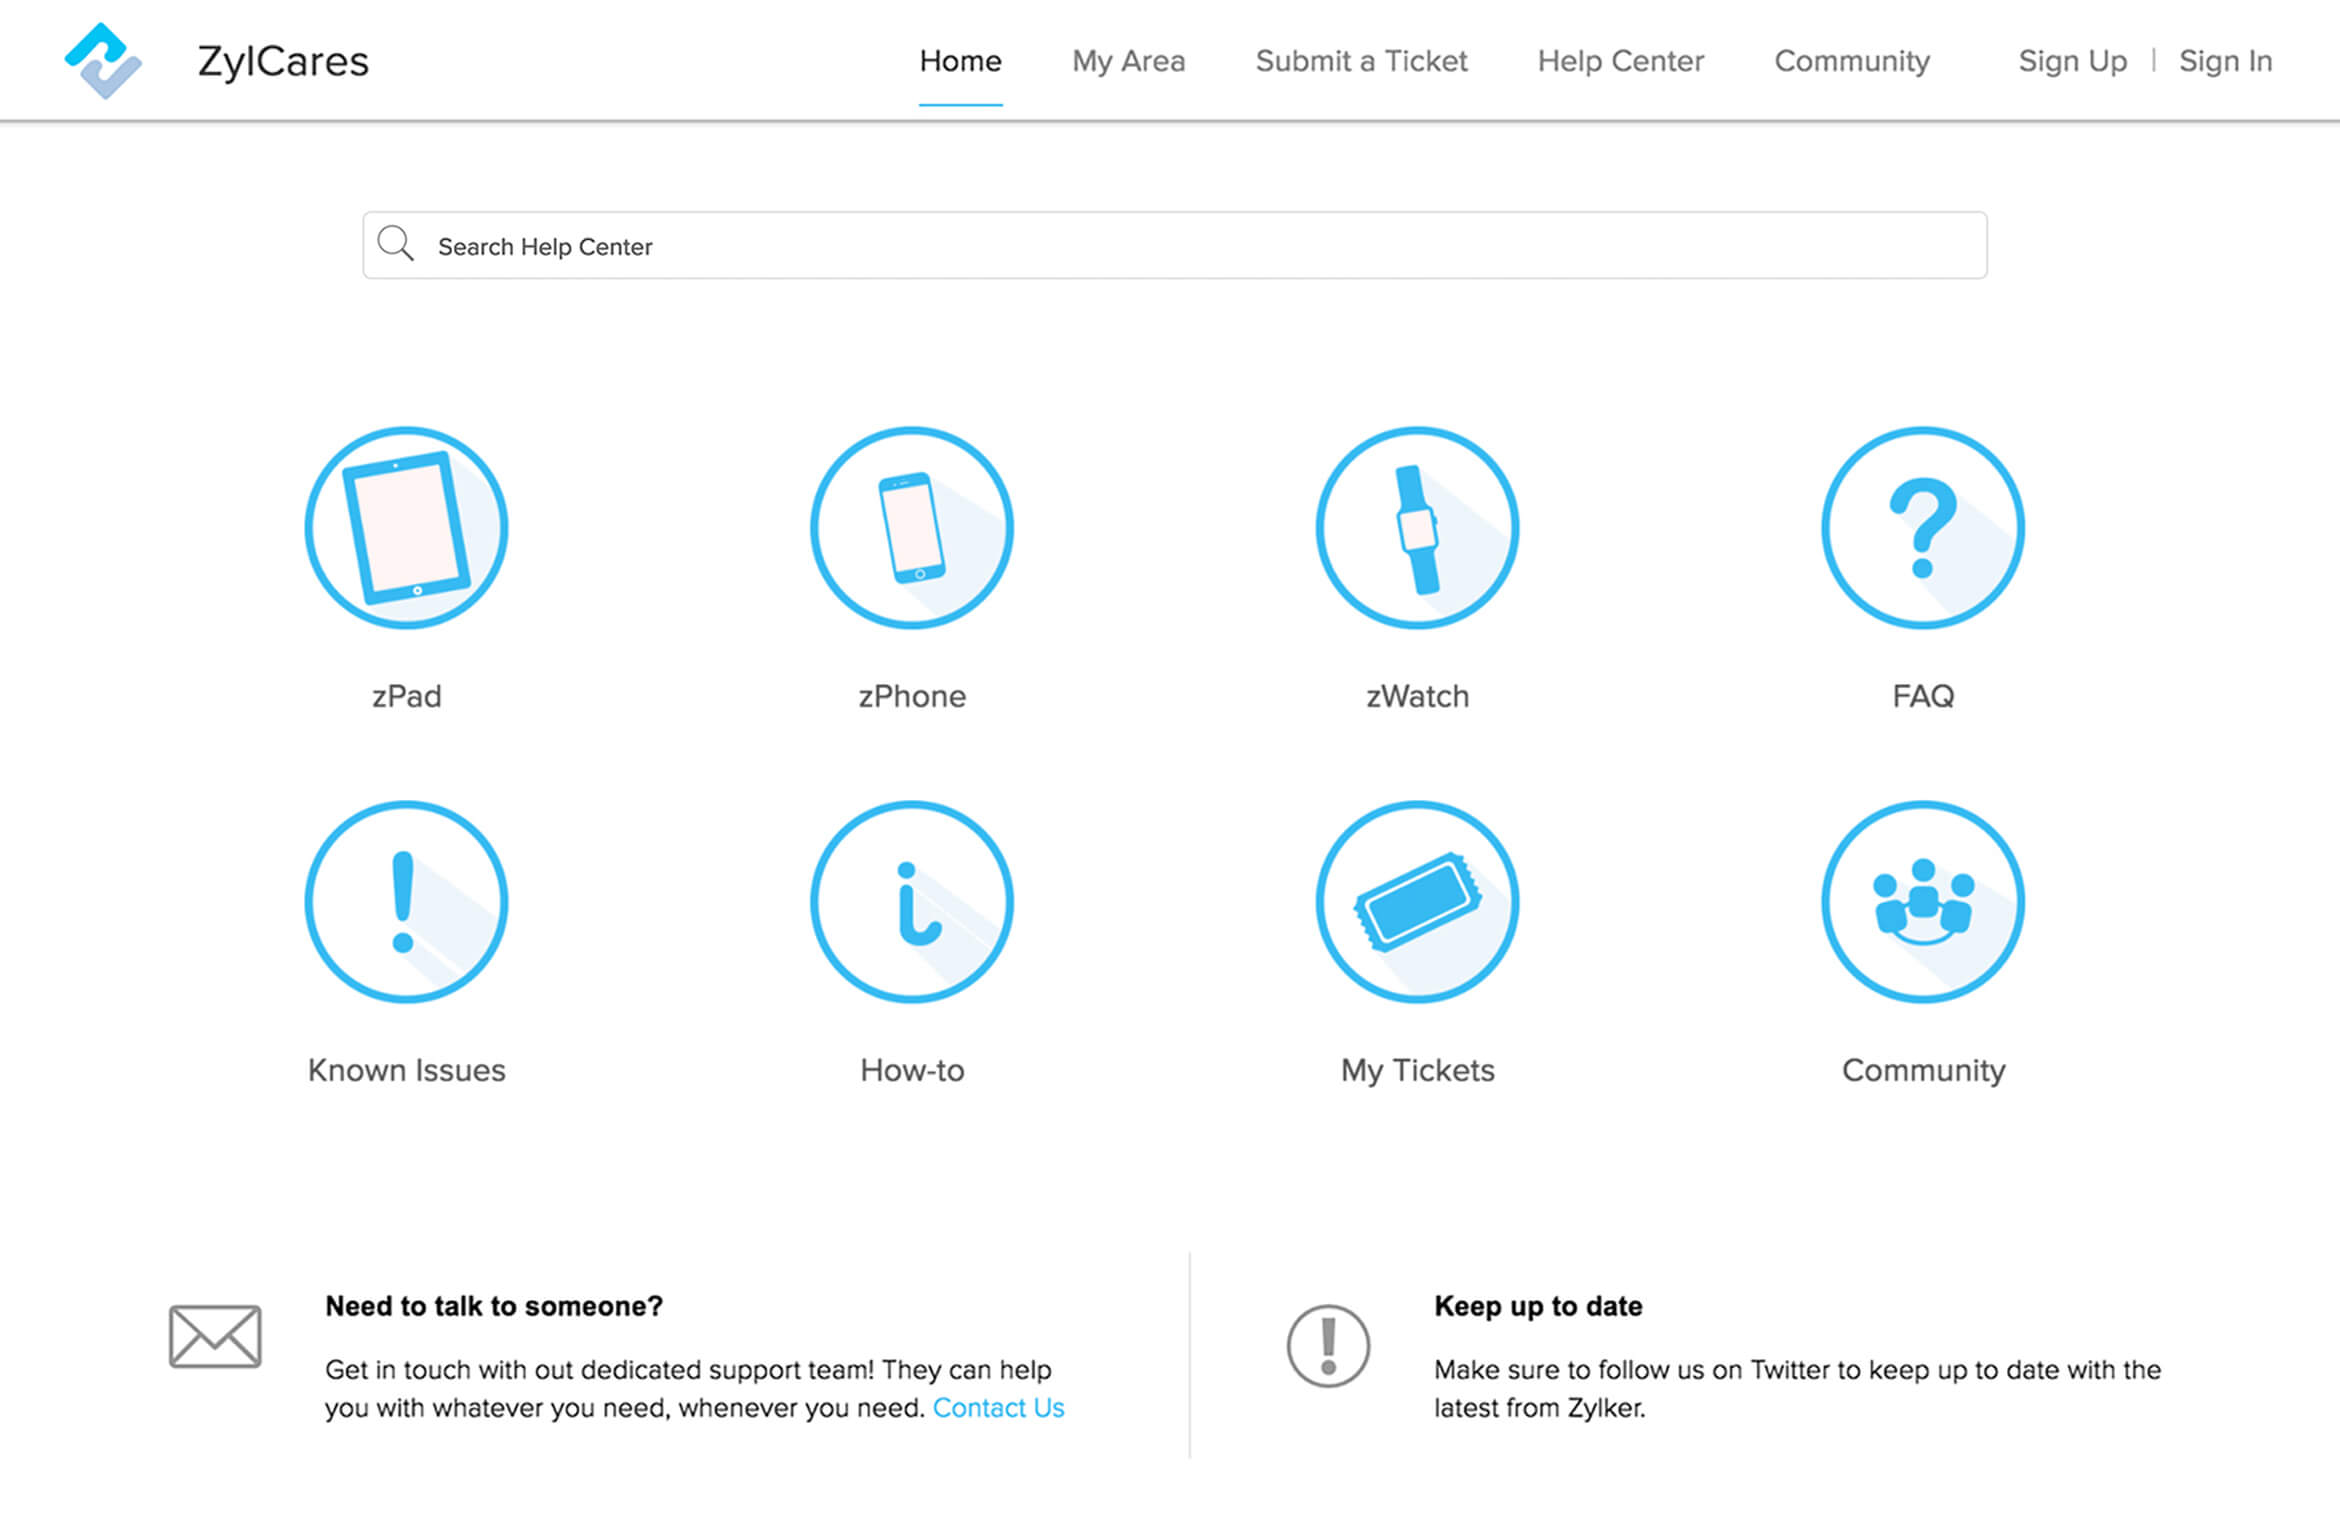2340x1526 pixels.
Task: Open the My Tickets ticket icon
Action: point(1417,902)
